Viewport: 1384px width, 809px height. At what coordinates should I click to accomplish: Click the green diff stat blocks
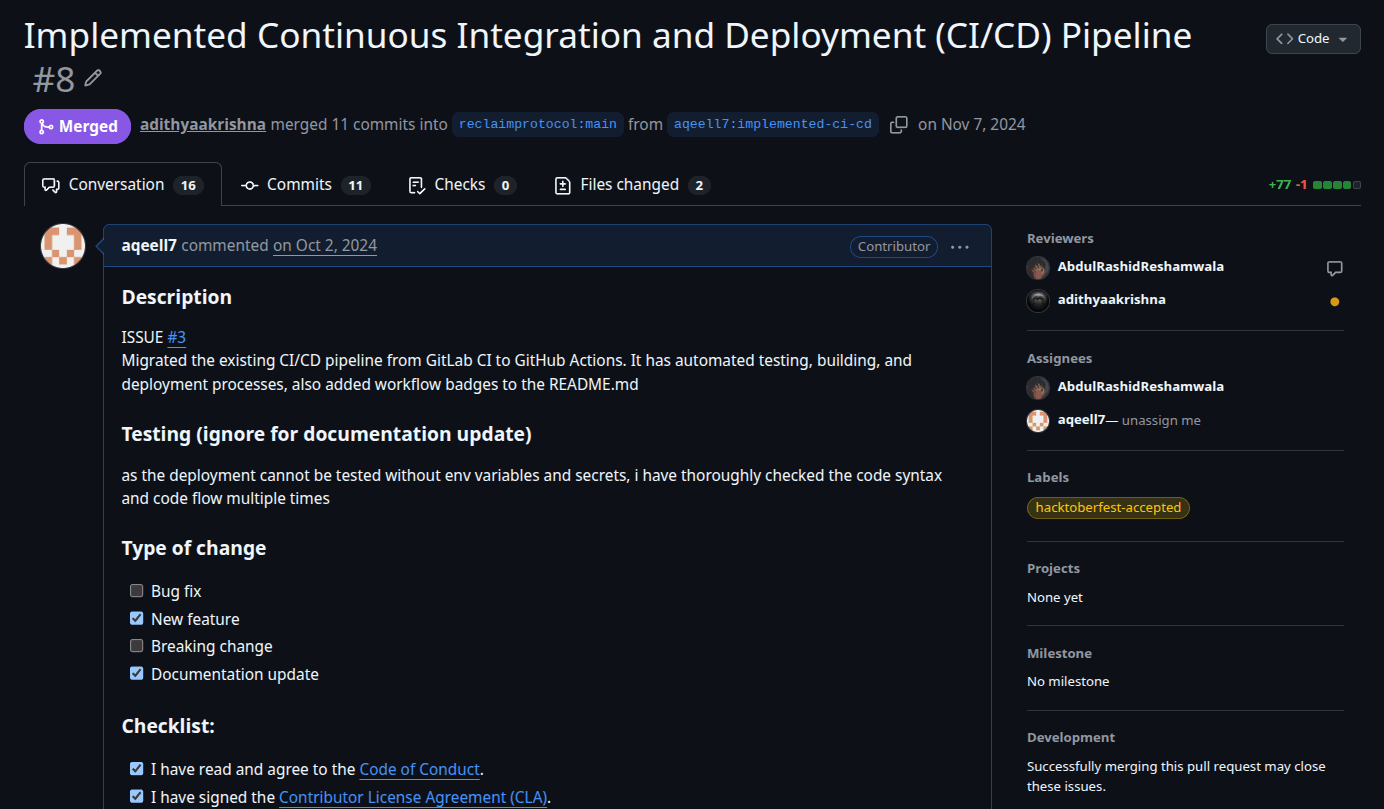[1335, 184]
